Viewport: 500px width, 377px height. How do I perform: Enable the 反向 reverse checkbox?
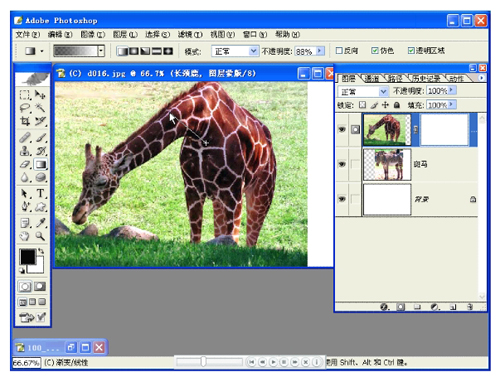click(339, 50)
